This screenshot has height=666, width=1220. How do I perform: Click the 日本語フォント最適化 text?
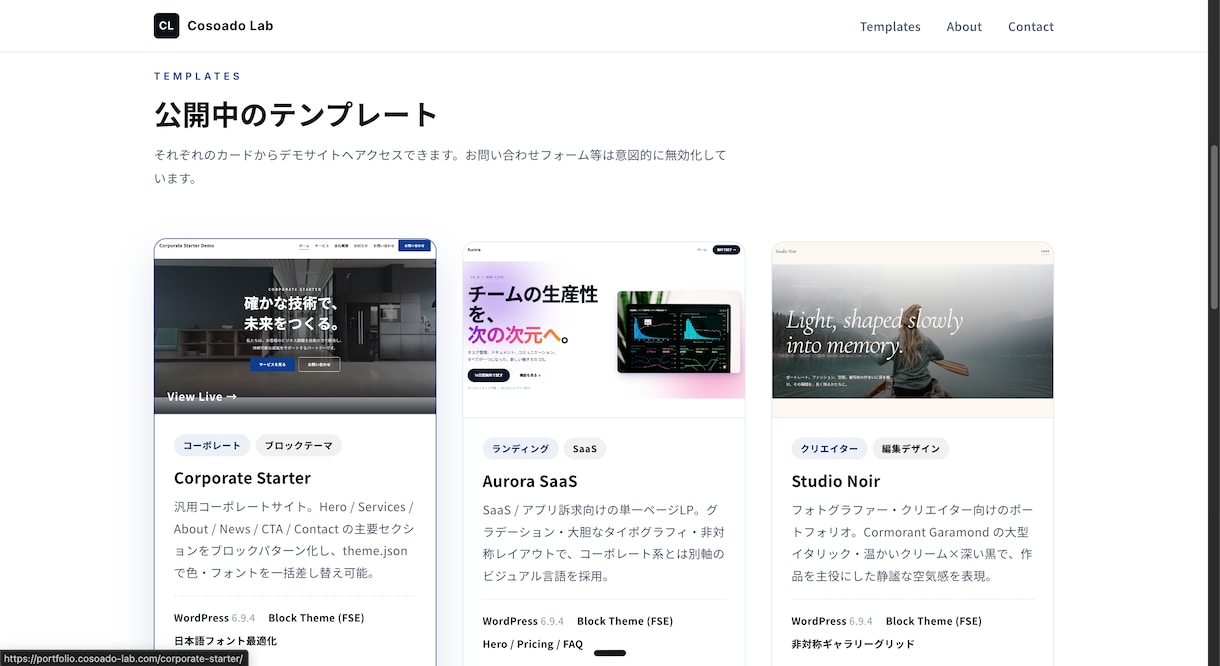225,641
